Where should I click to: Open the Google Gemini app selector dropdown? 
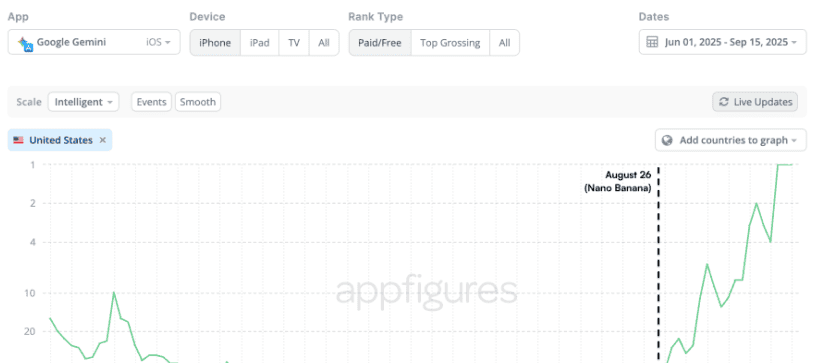(x=94, y=42)
